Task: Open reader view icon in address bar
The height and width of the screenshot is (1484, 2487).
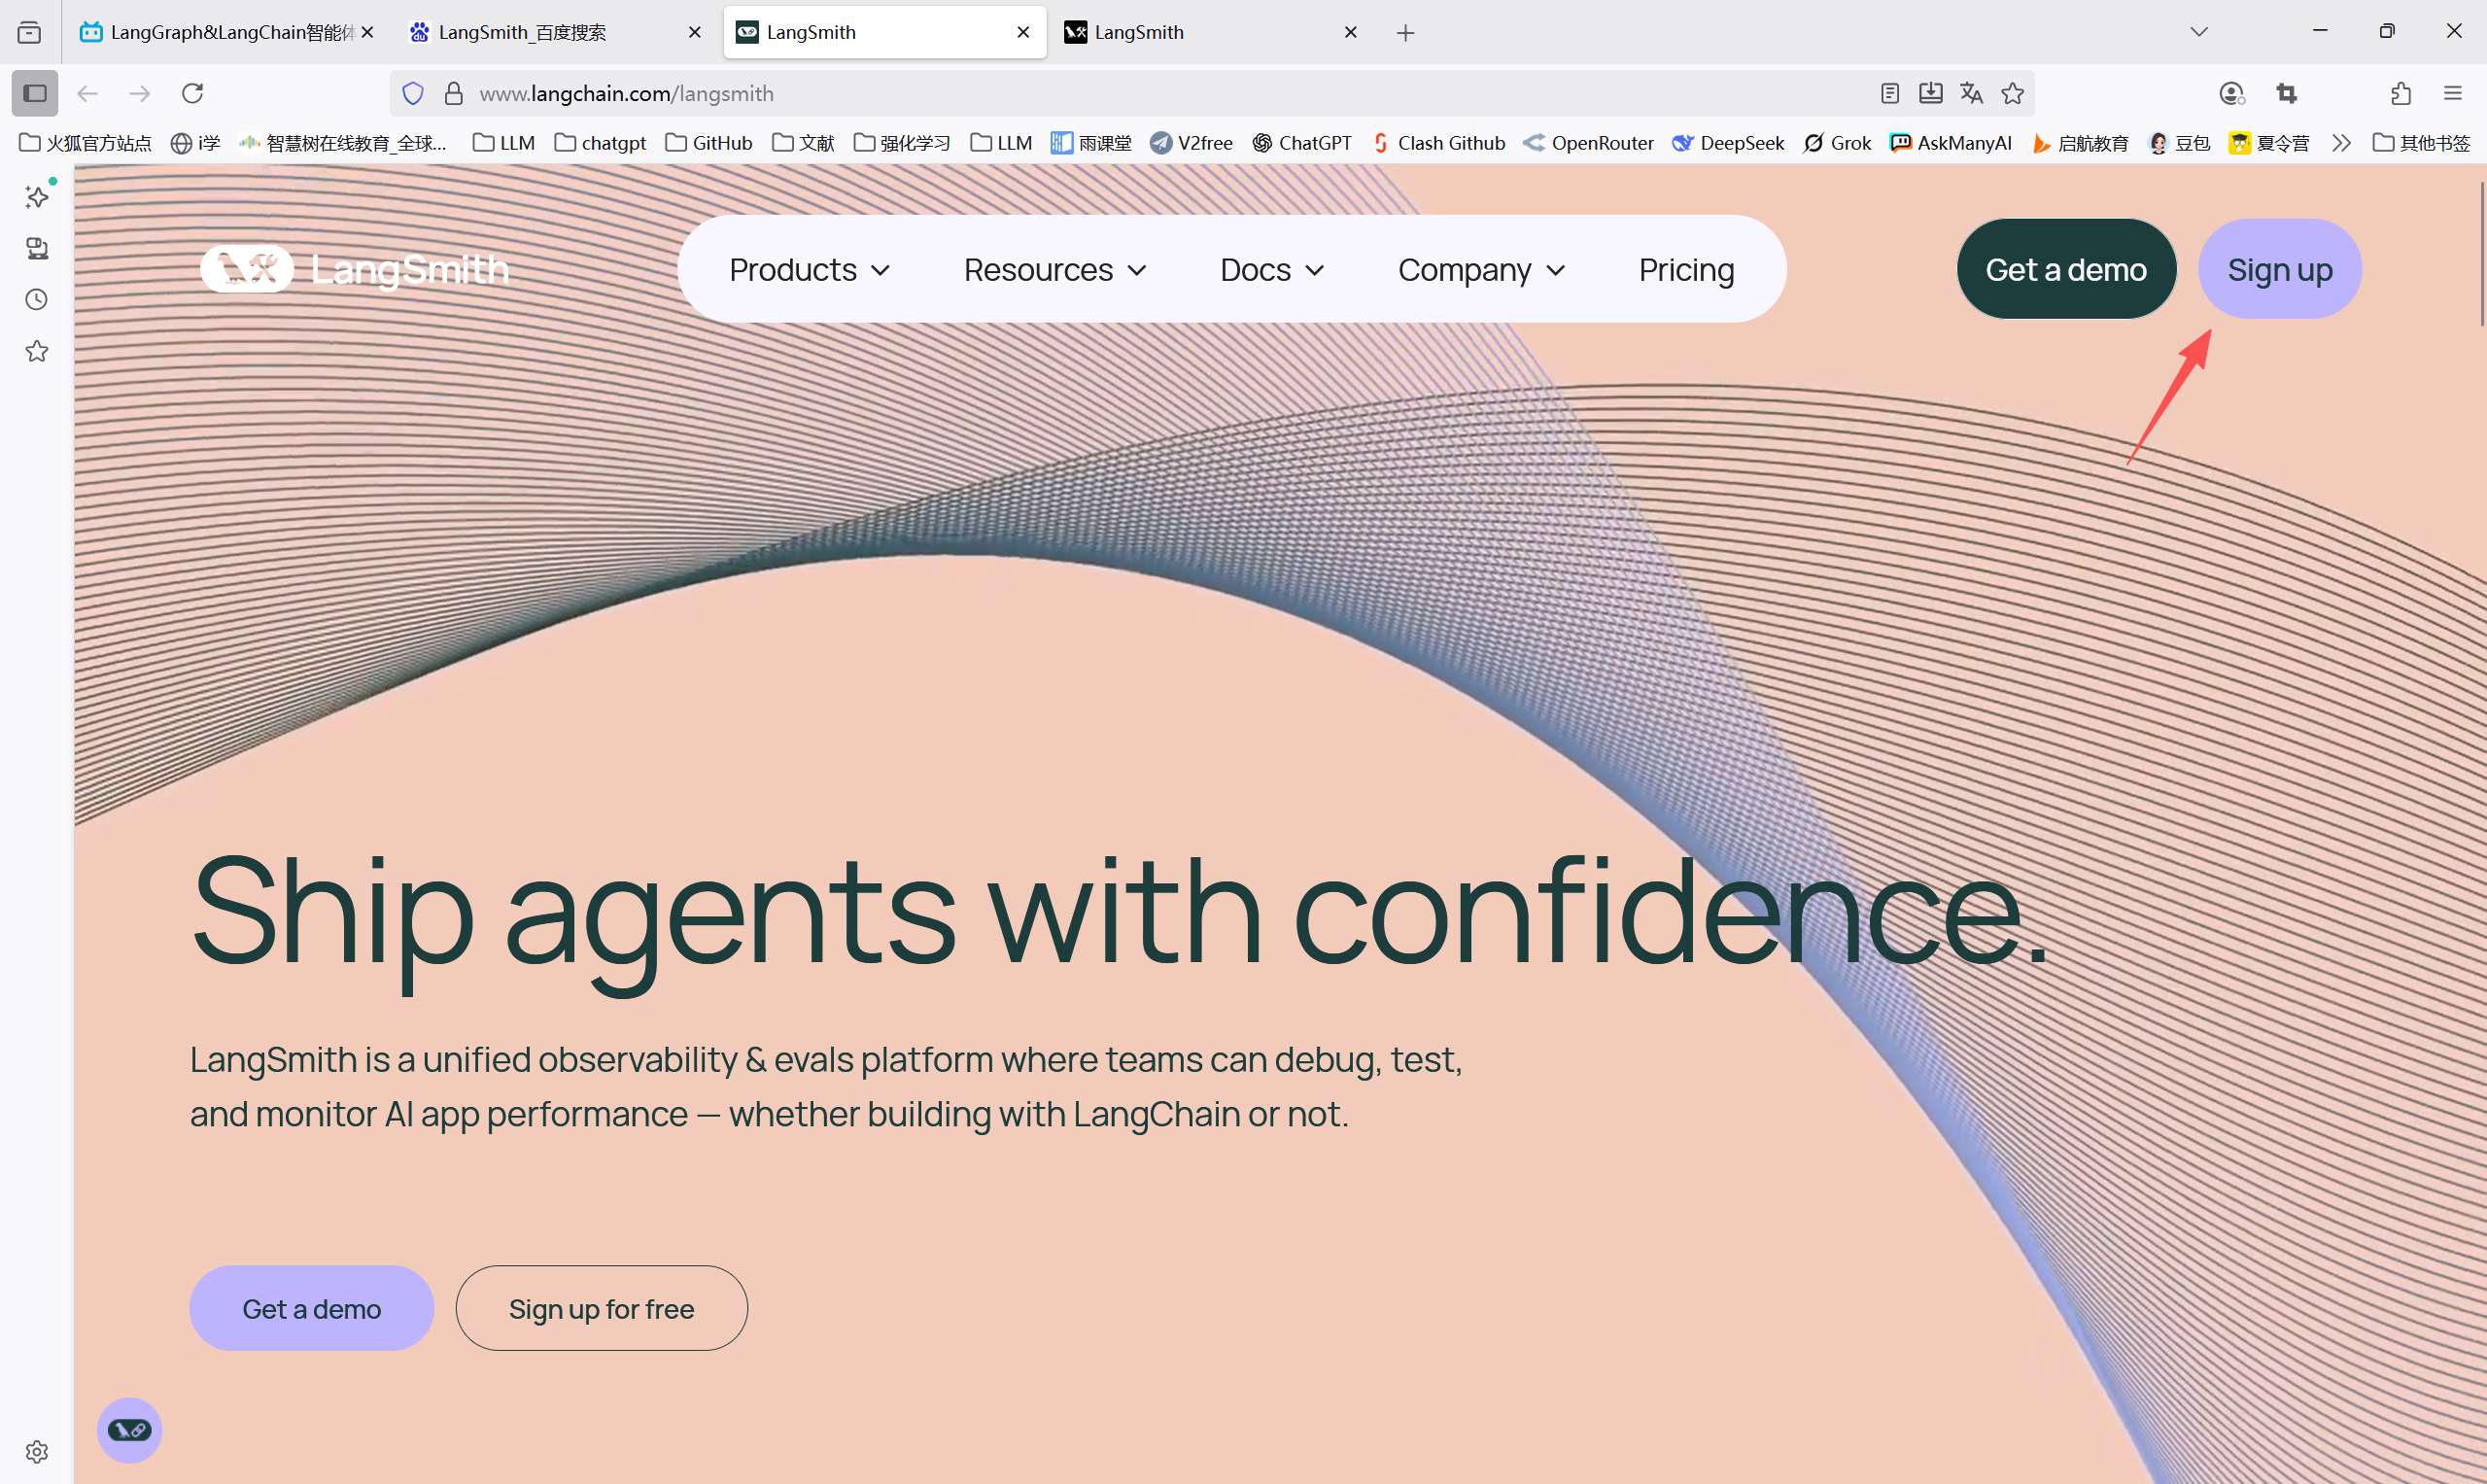Action: pyautogui.click(x=1889, y=93)
